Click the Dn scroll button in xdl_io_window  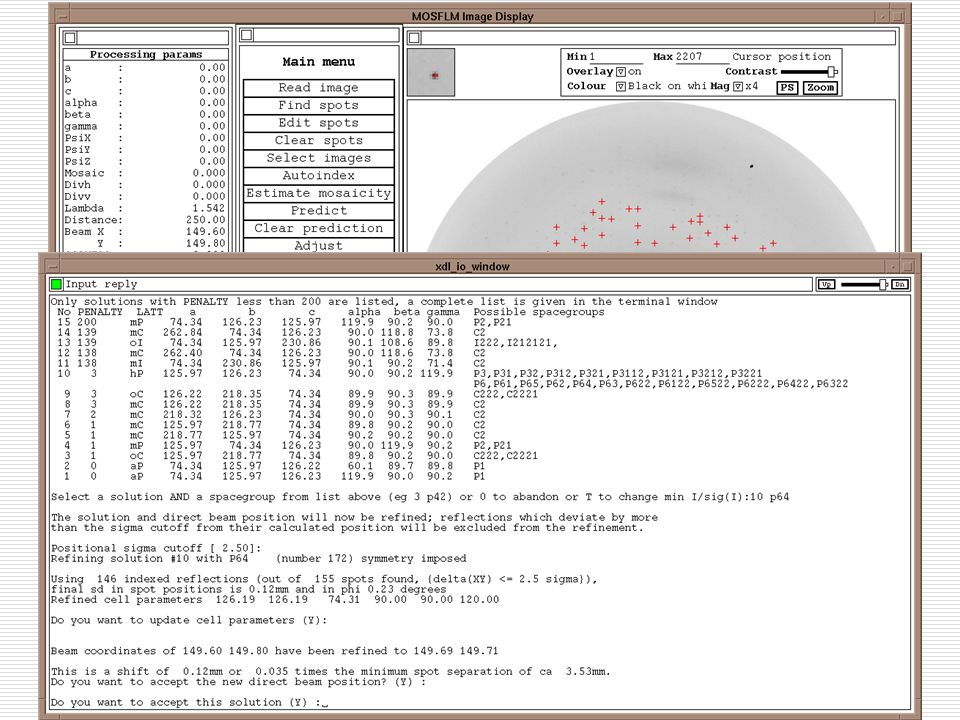click(899, 284)
